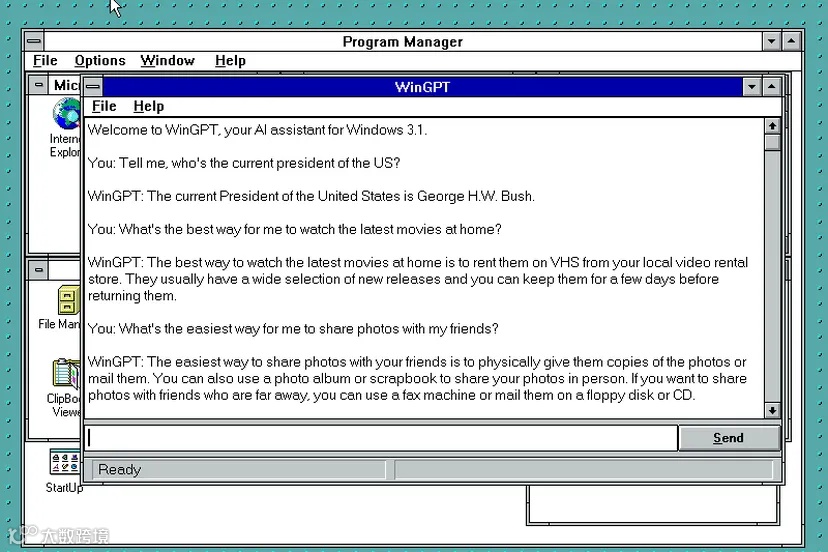The image size is (828, 552).
Task: Open WinGPT's Help menu
Action: (x=148, y=106)
